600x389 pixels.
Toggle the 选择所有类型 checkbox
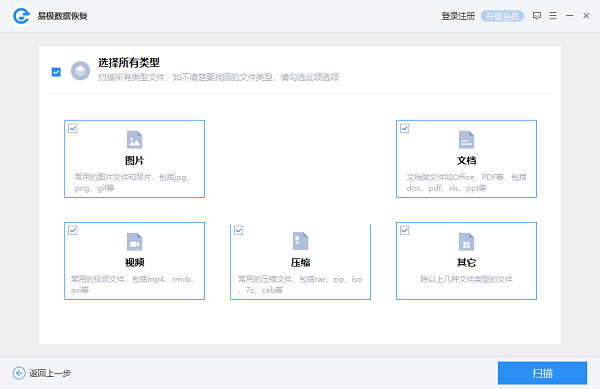(x=56, y=72)
